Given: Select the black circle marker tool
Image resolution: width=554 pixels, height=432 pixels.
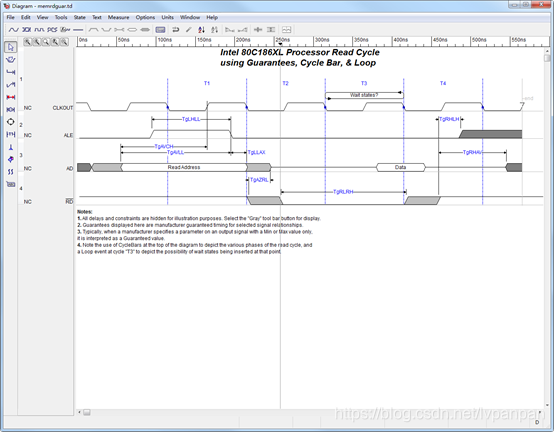Looking at the screenshot, I should point(11,122).
